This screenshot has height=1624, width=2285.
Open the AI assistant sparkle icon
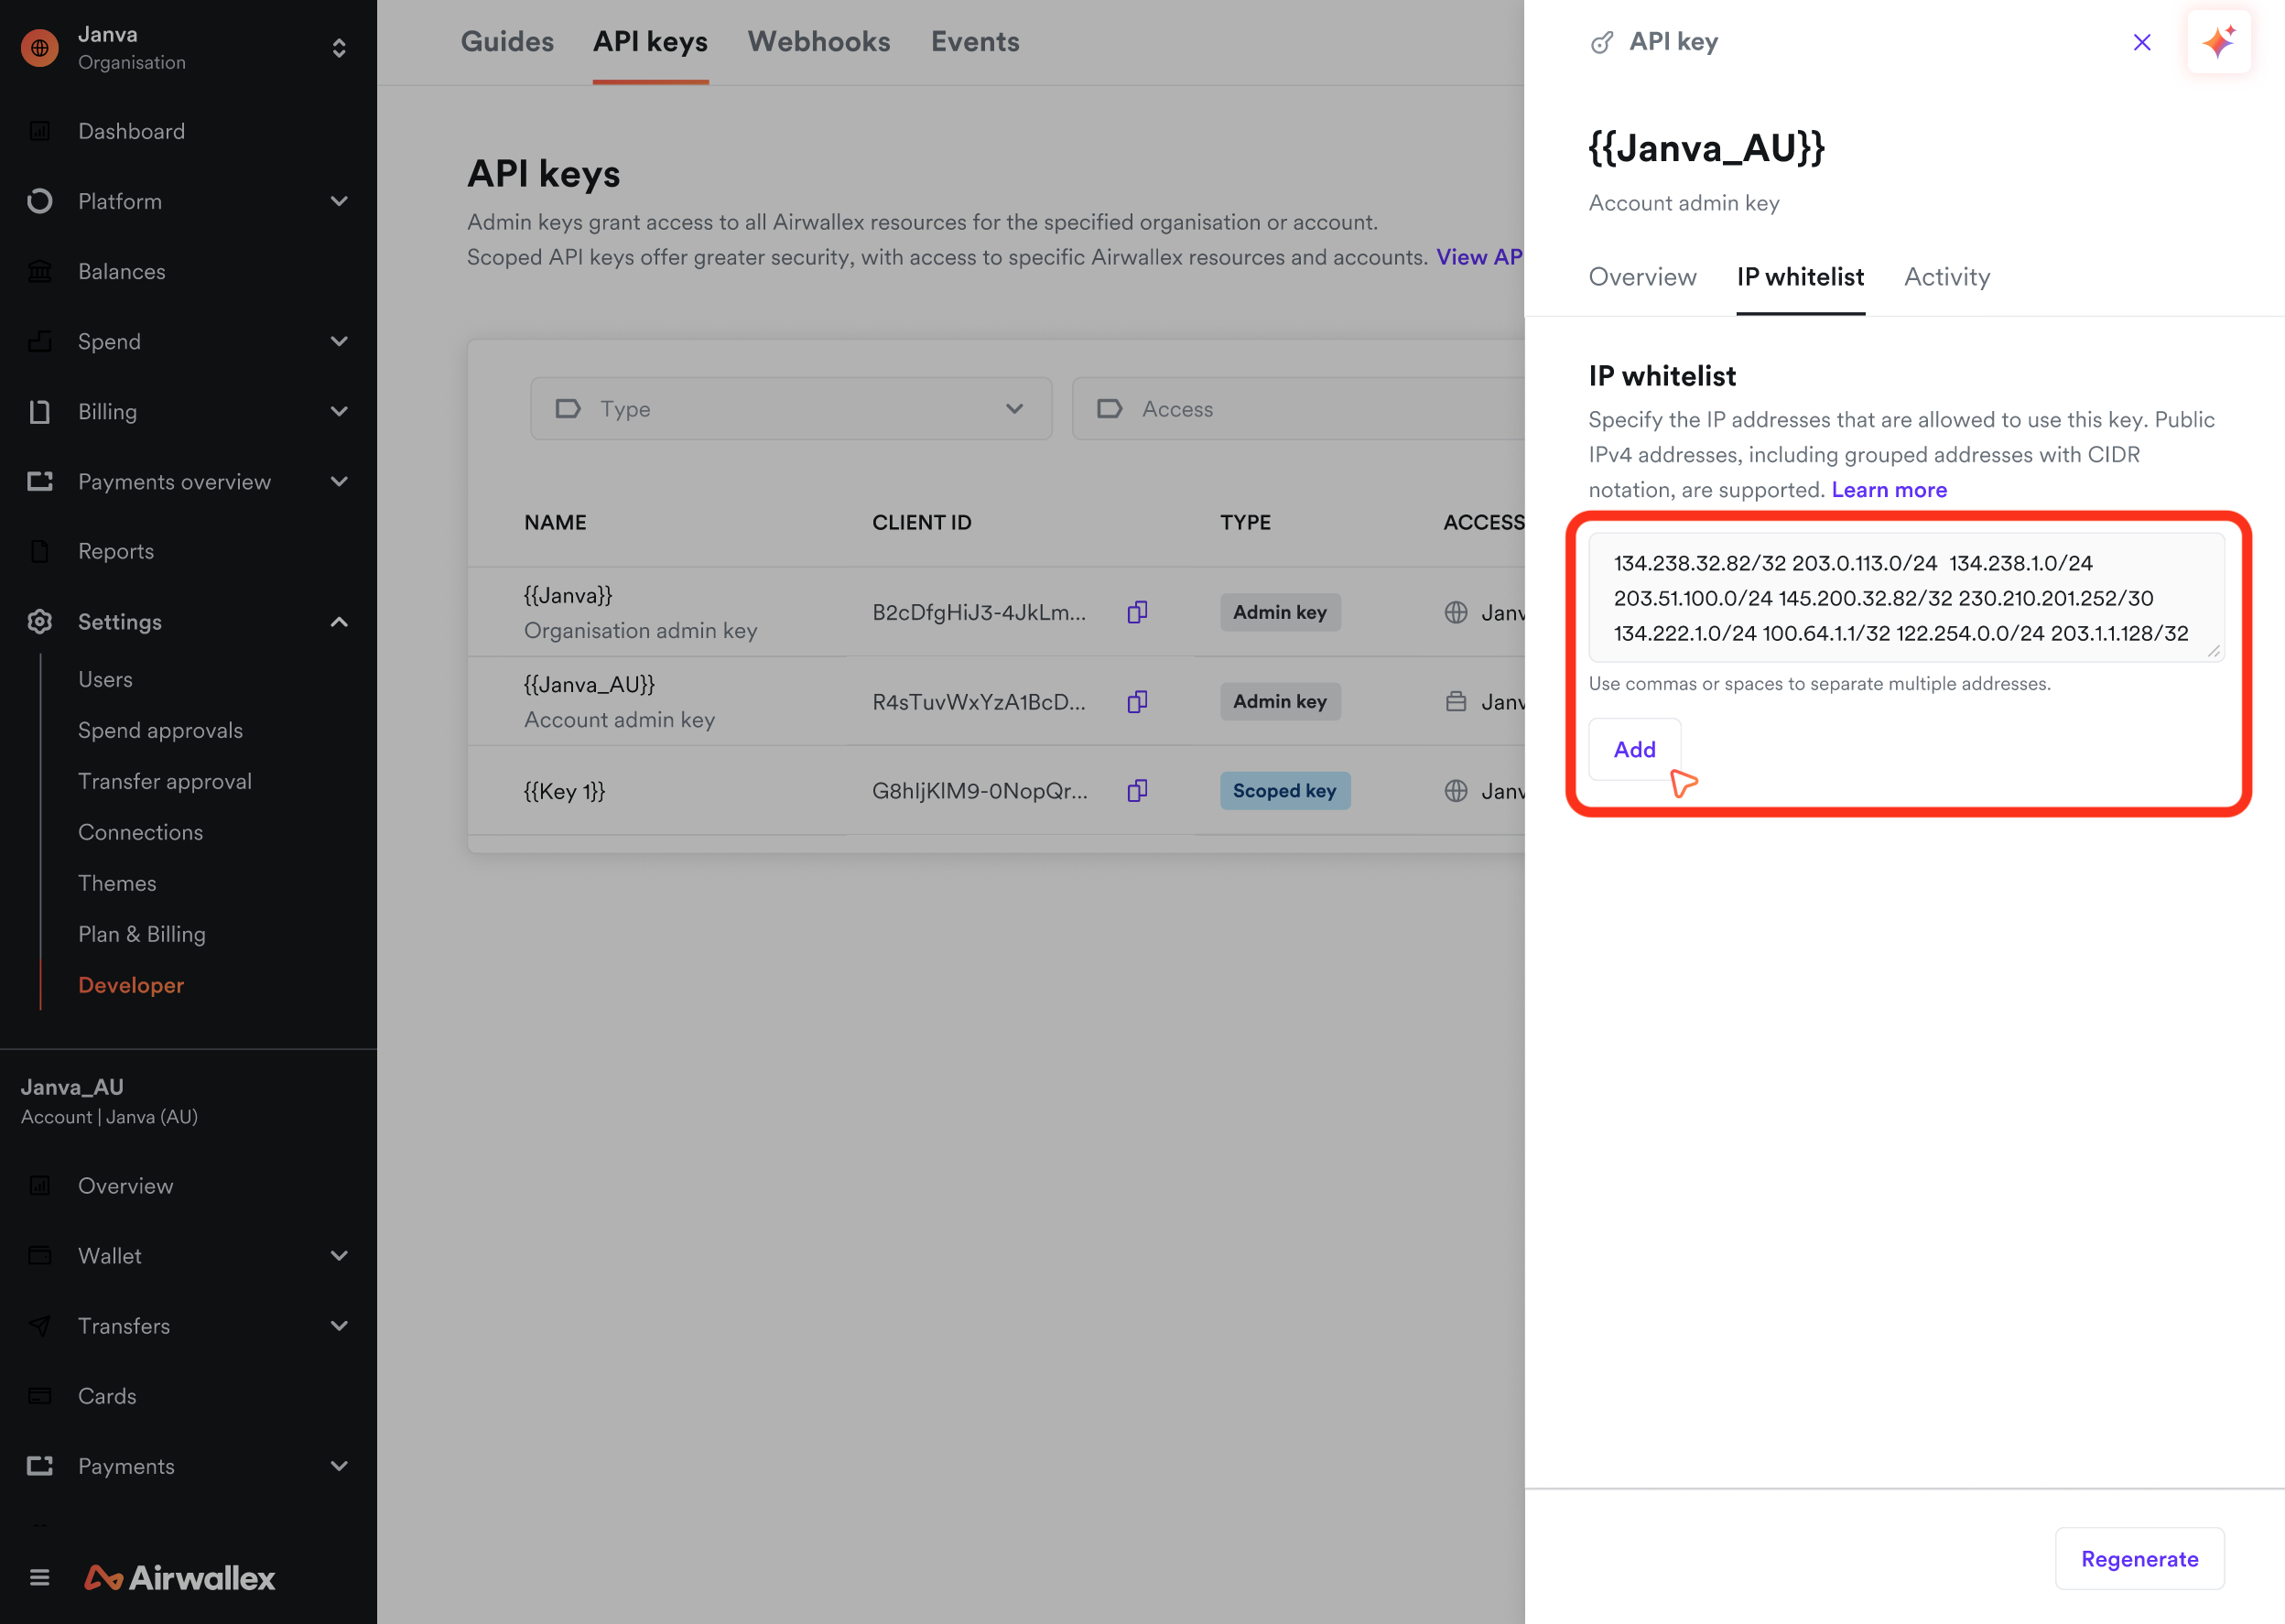pos(2219,41)
